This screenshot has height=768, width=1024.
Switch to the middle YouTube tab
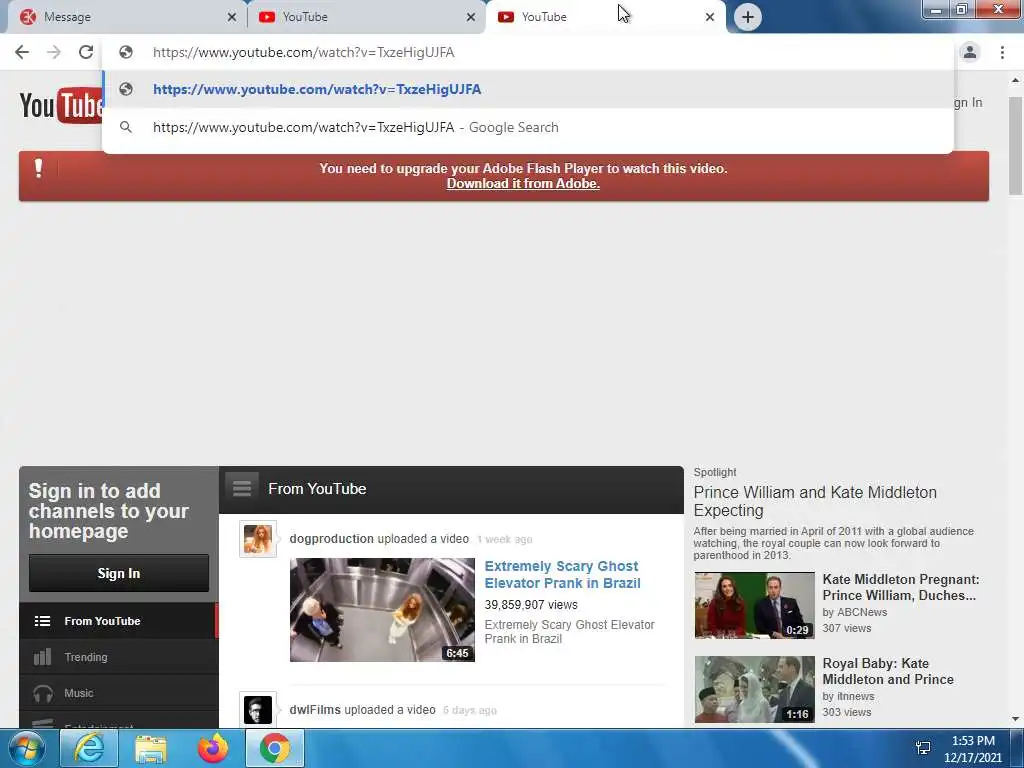click(366, 17)
